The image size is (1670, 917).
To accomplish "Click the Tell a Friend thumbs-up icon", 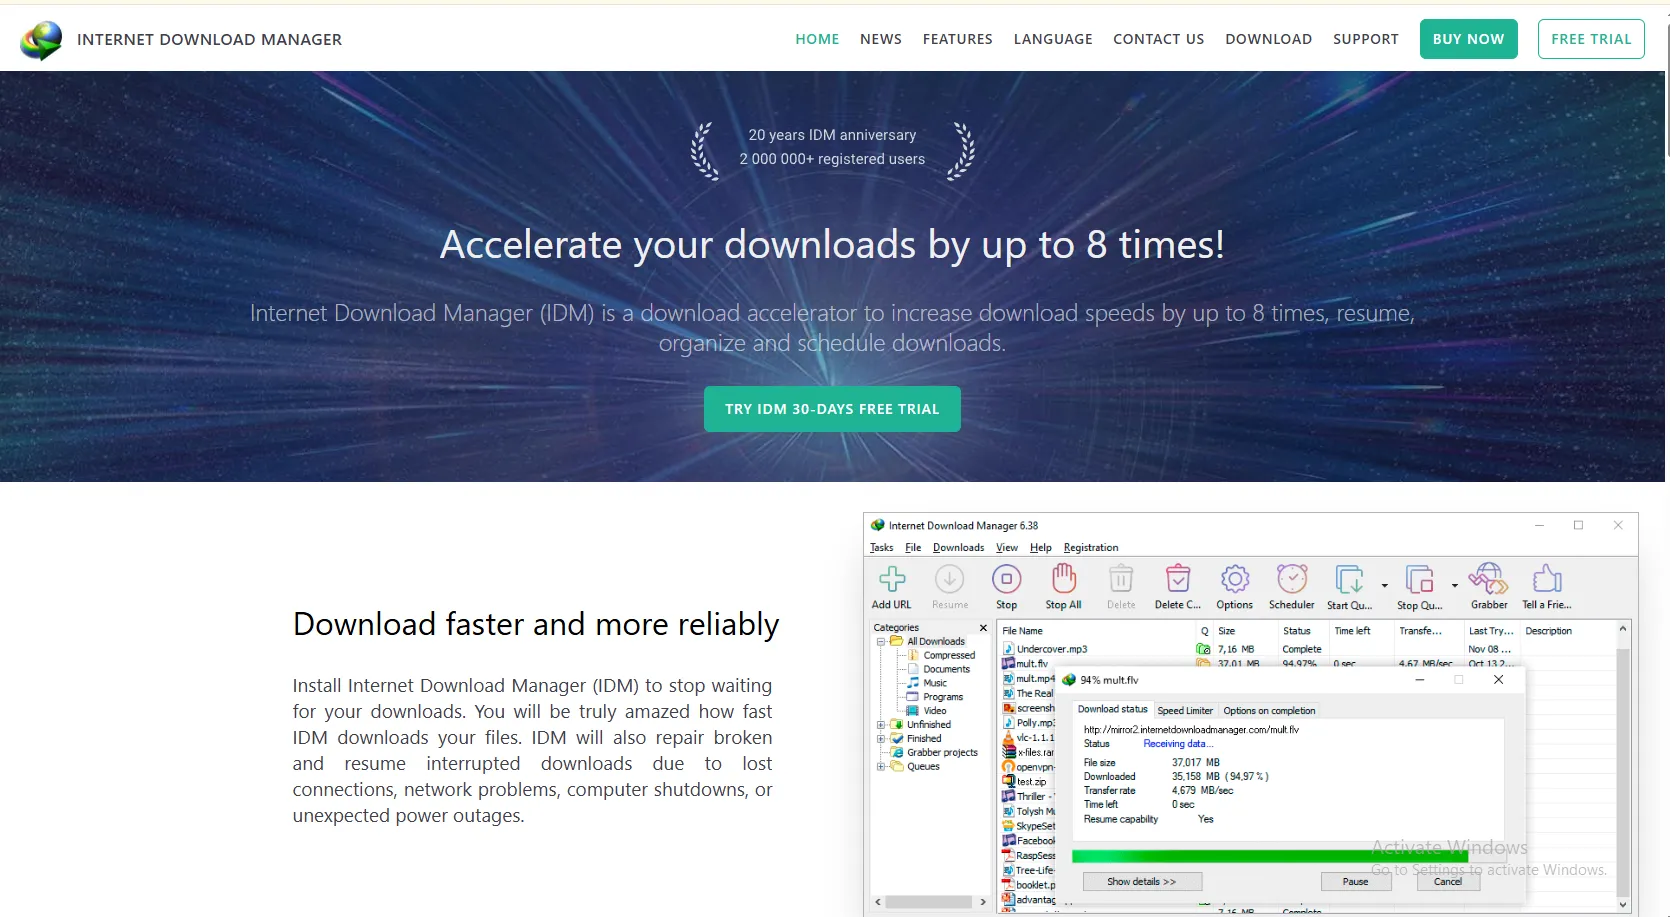I will coord(1547,579).
